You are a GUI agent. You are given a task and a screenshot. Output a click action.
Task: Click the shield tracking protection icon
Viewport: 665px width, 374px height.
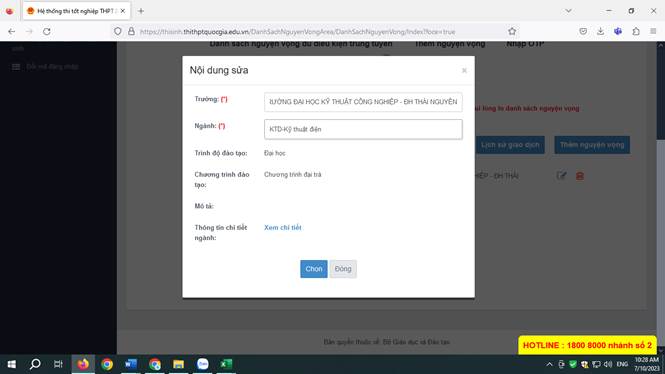pos(118,31)
